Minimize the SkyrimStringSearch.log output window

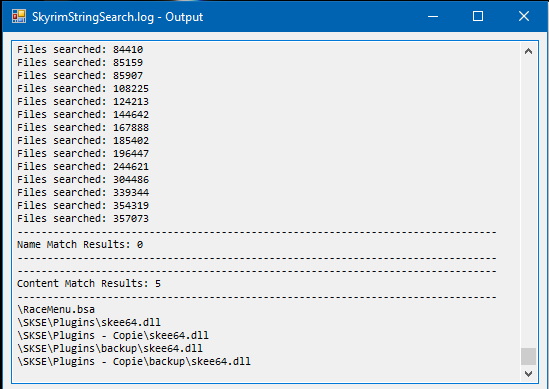[433, 16]
